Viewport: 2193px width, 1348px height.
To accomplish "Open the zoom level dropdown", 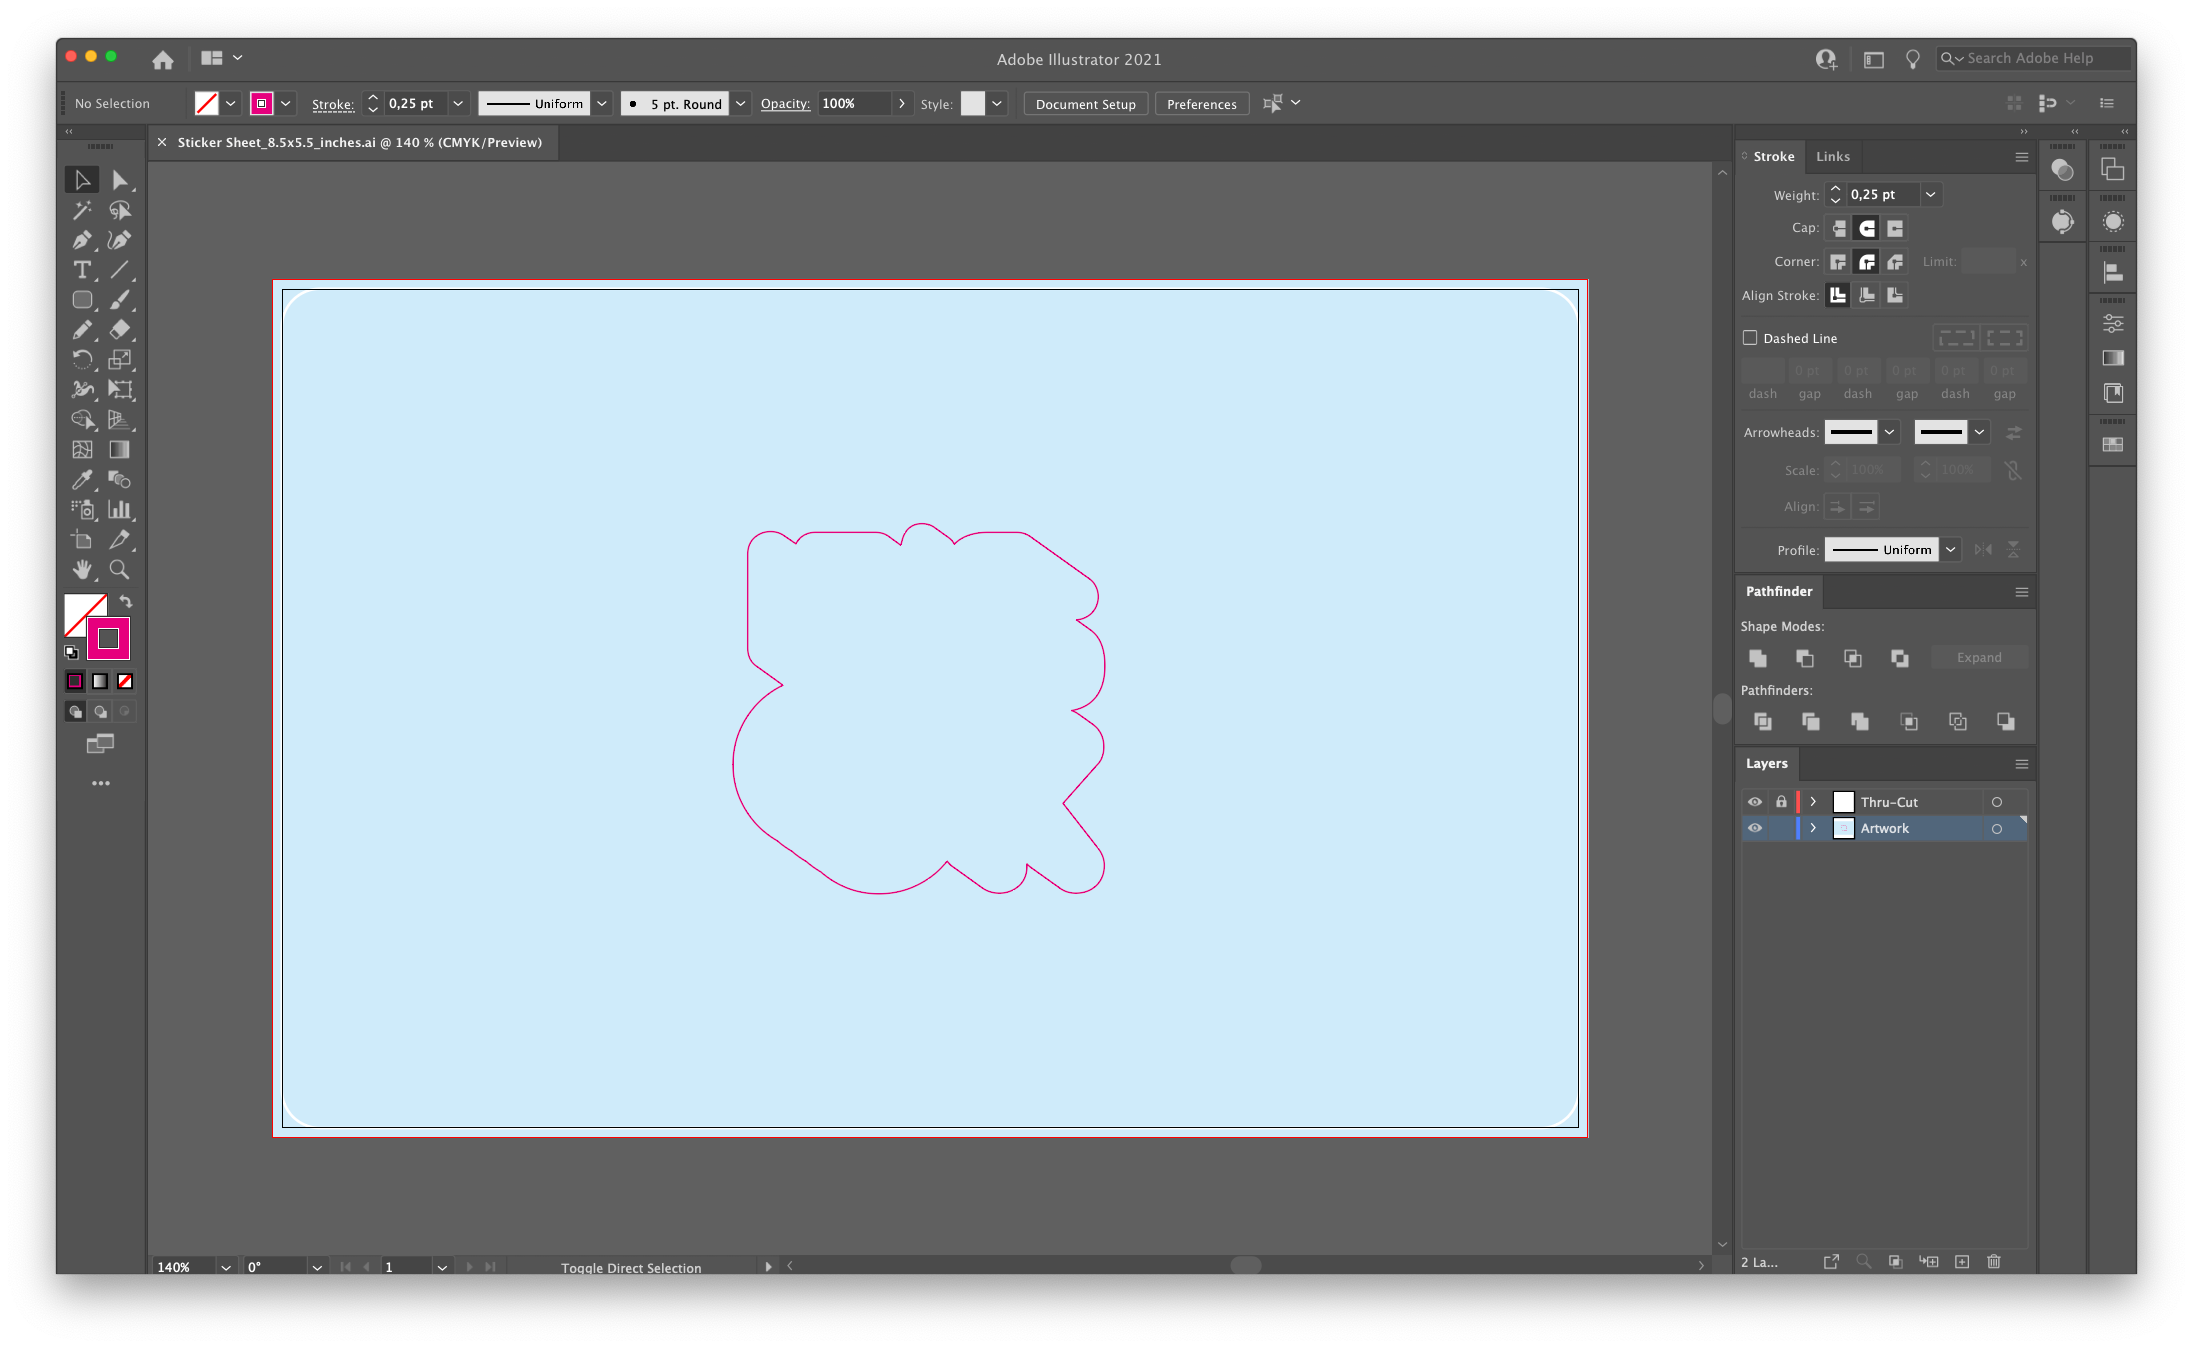I will pos(226,1267).
